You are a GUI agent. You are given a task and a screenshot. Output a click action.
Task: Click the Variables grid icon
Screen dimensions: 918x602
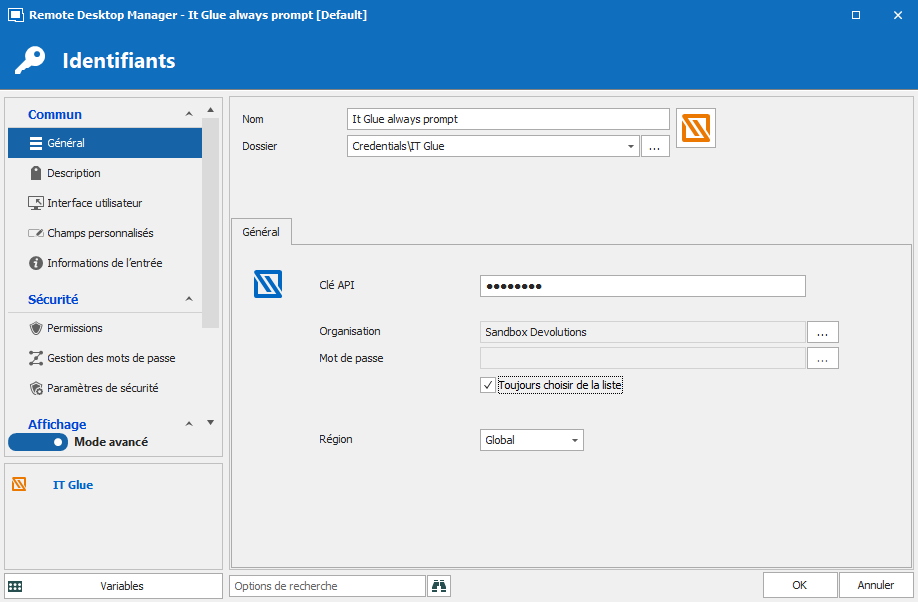tap(15, 586)
